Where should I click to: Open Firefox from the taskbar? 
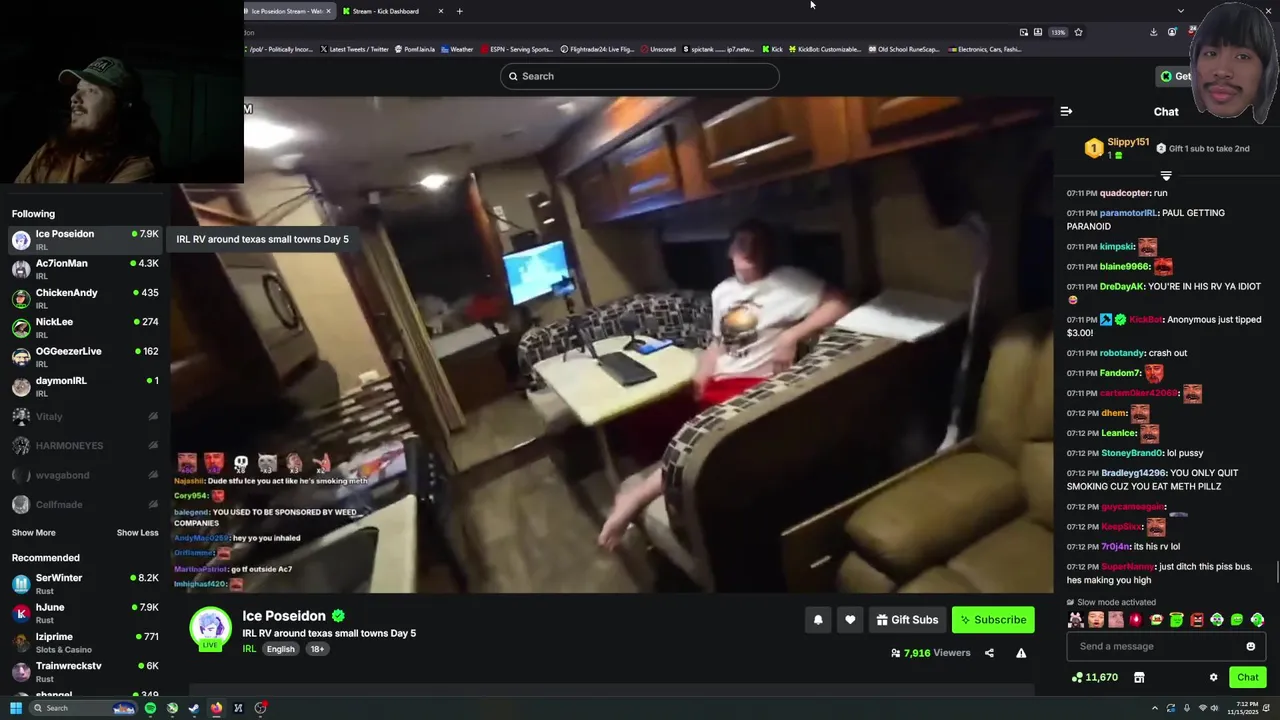click(x=216, y=708)
